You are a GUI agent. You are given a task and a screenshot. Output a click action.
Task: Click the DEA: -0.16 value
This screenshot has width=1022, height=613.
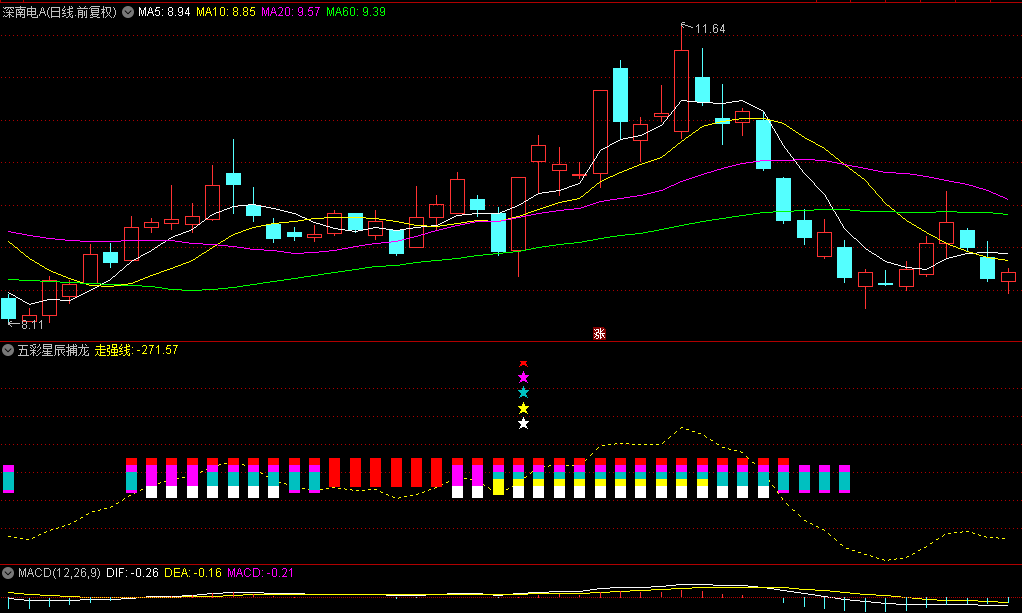coord(193,573)
